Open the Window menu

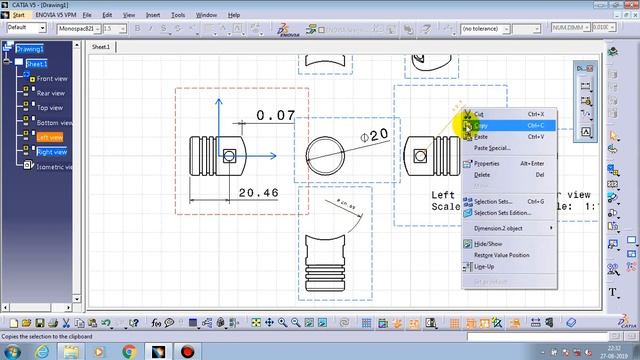(206, 15)
